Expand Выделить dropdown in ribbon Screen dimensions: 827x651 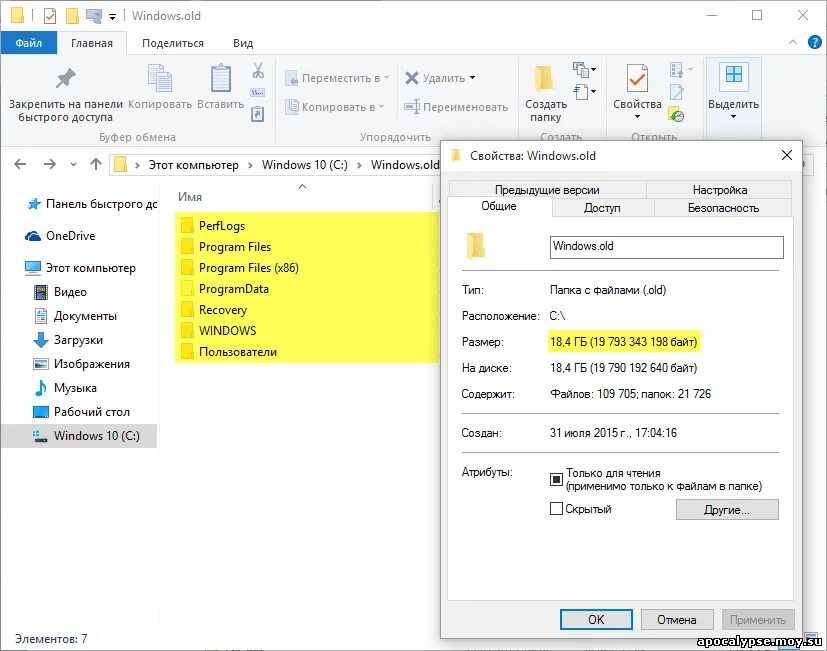733,117
